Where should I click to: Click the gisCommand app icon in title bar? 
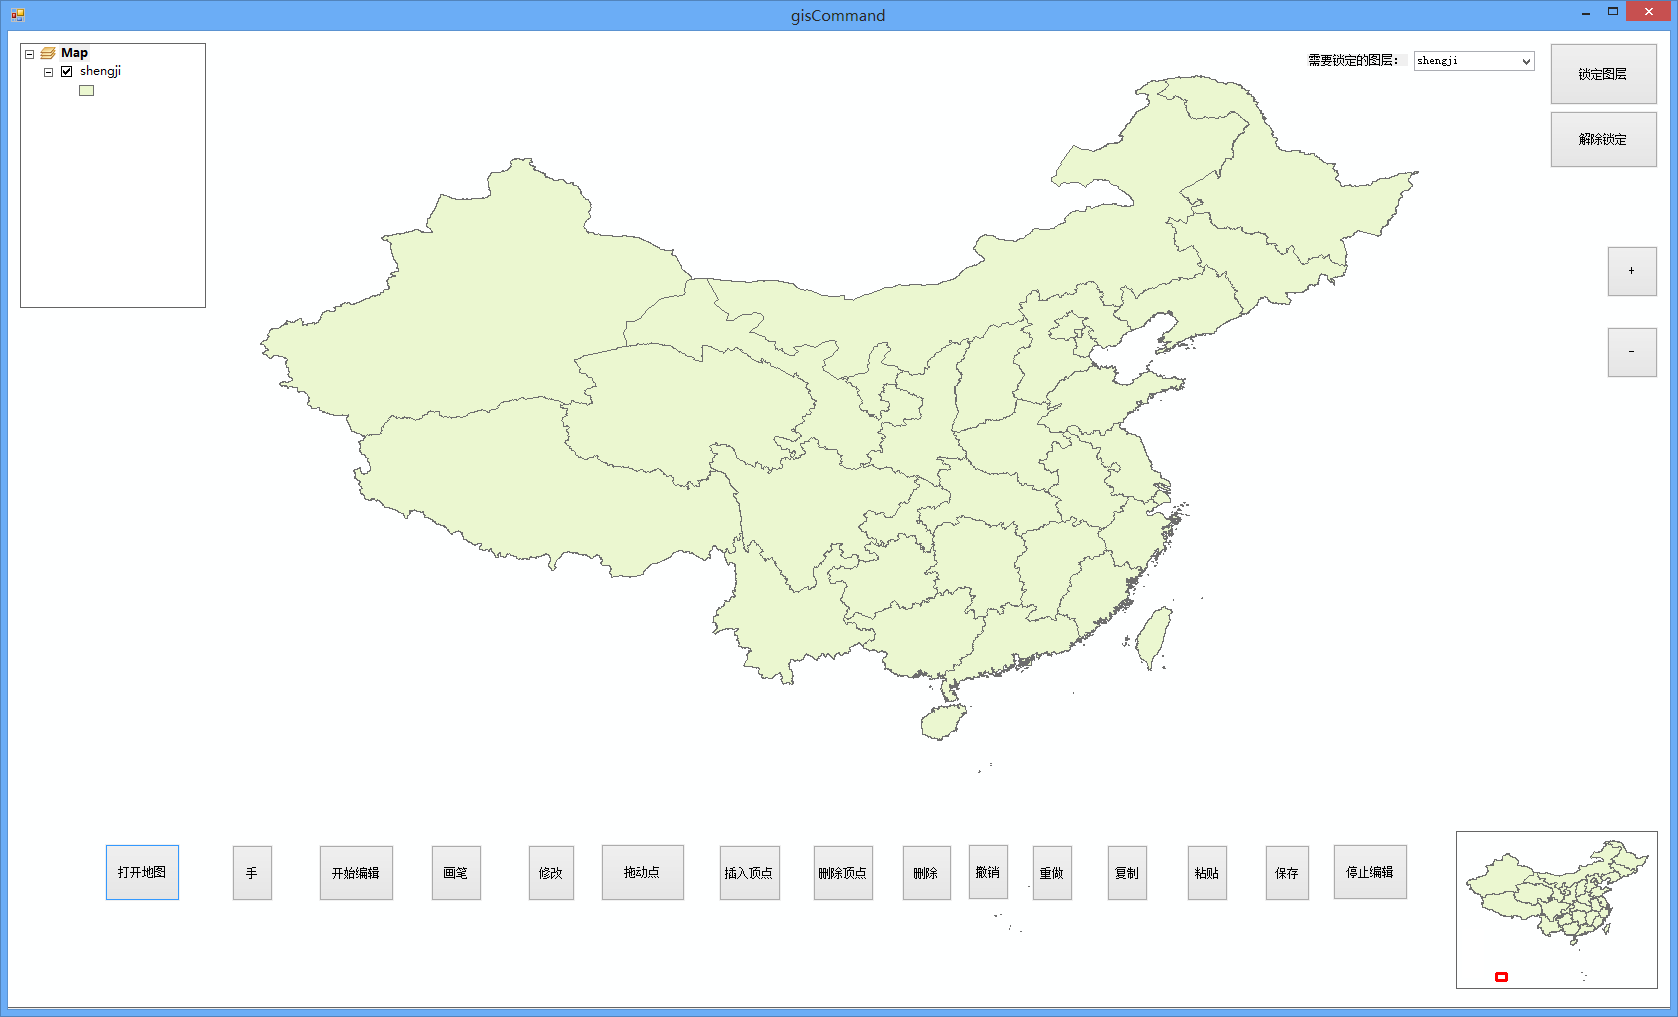17,15
